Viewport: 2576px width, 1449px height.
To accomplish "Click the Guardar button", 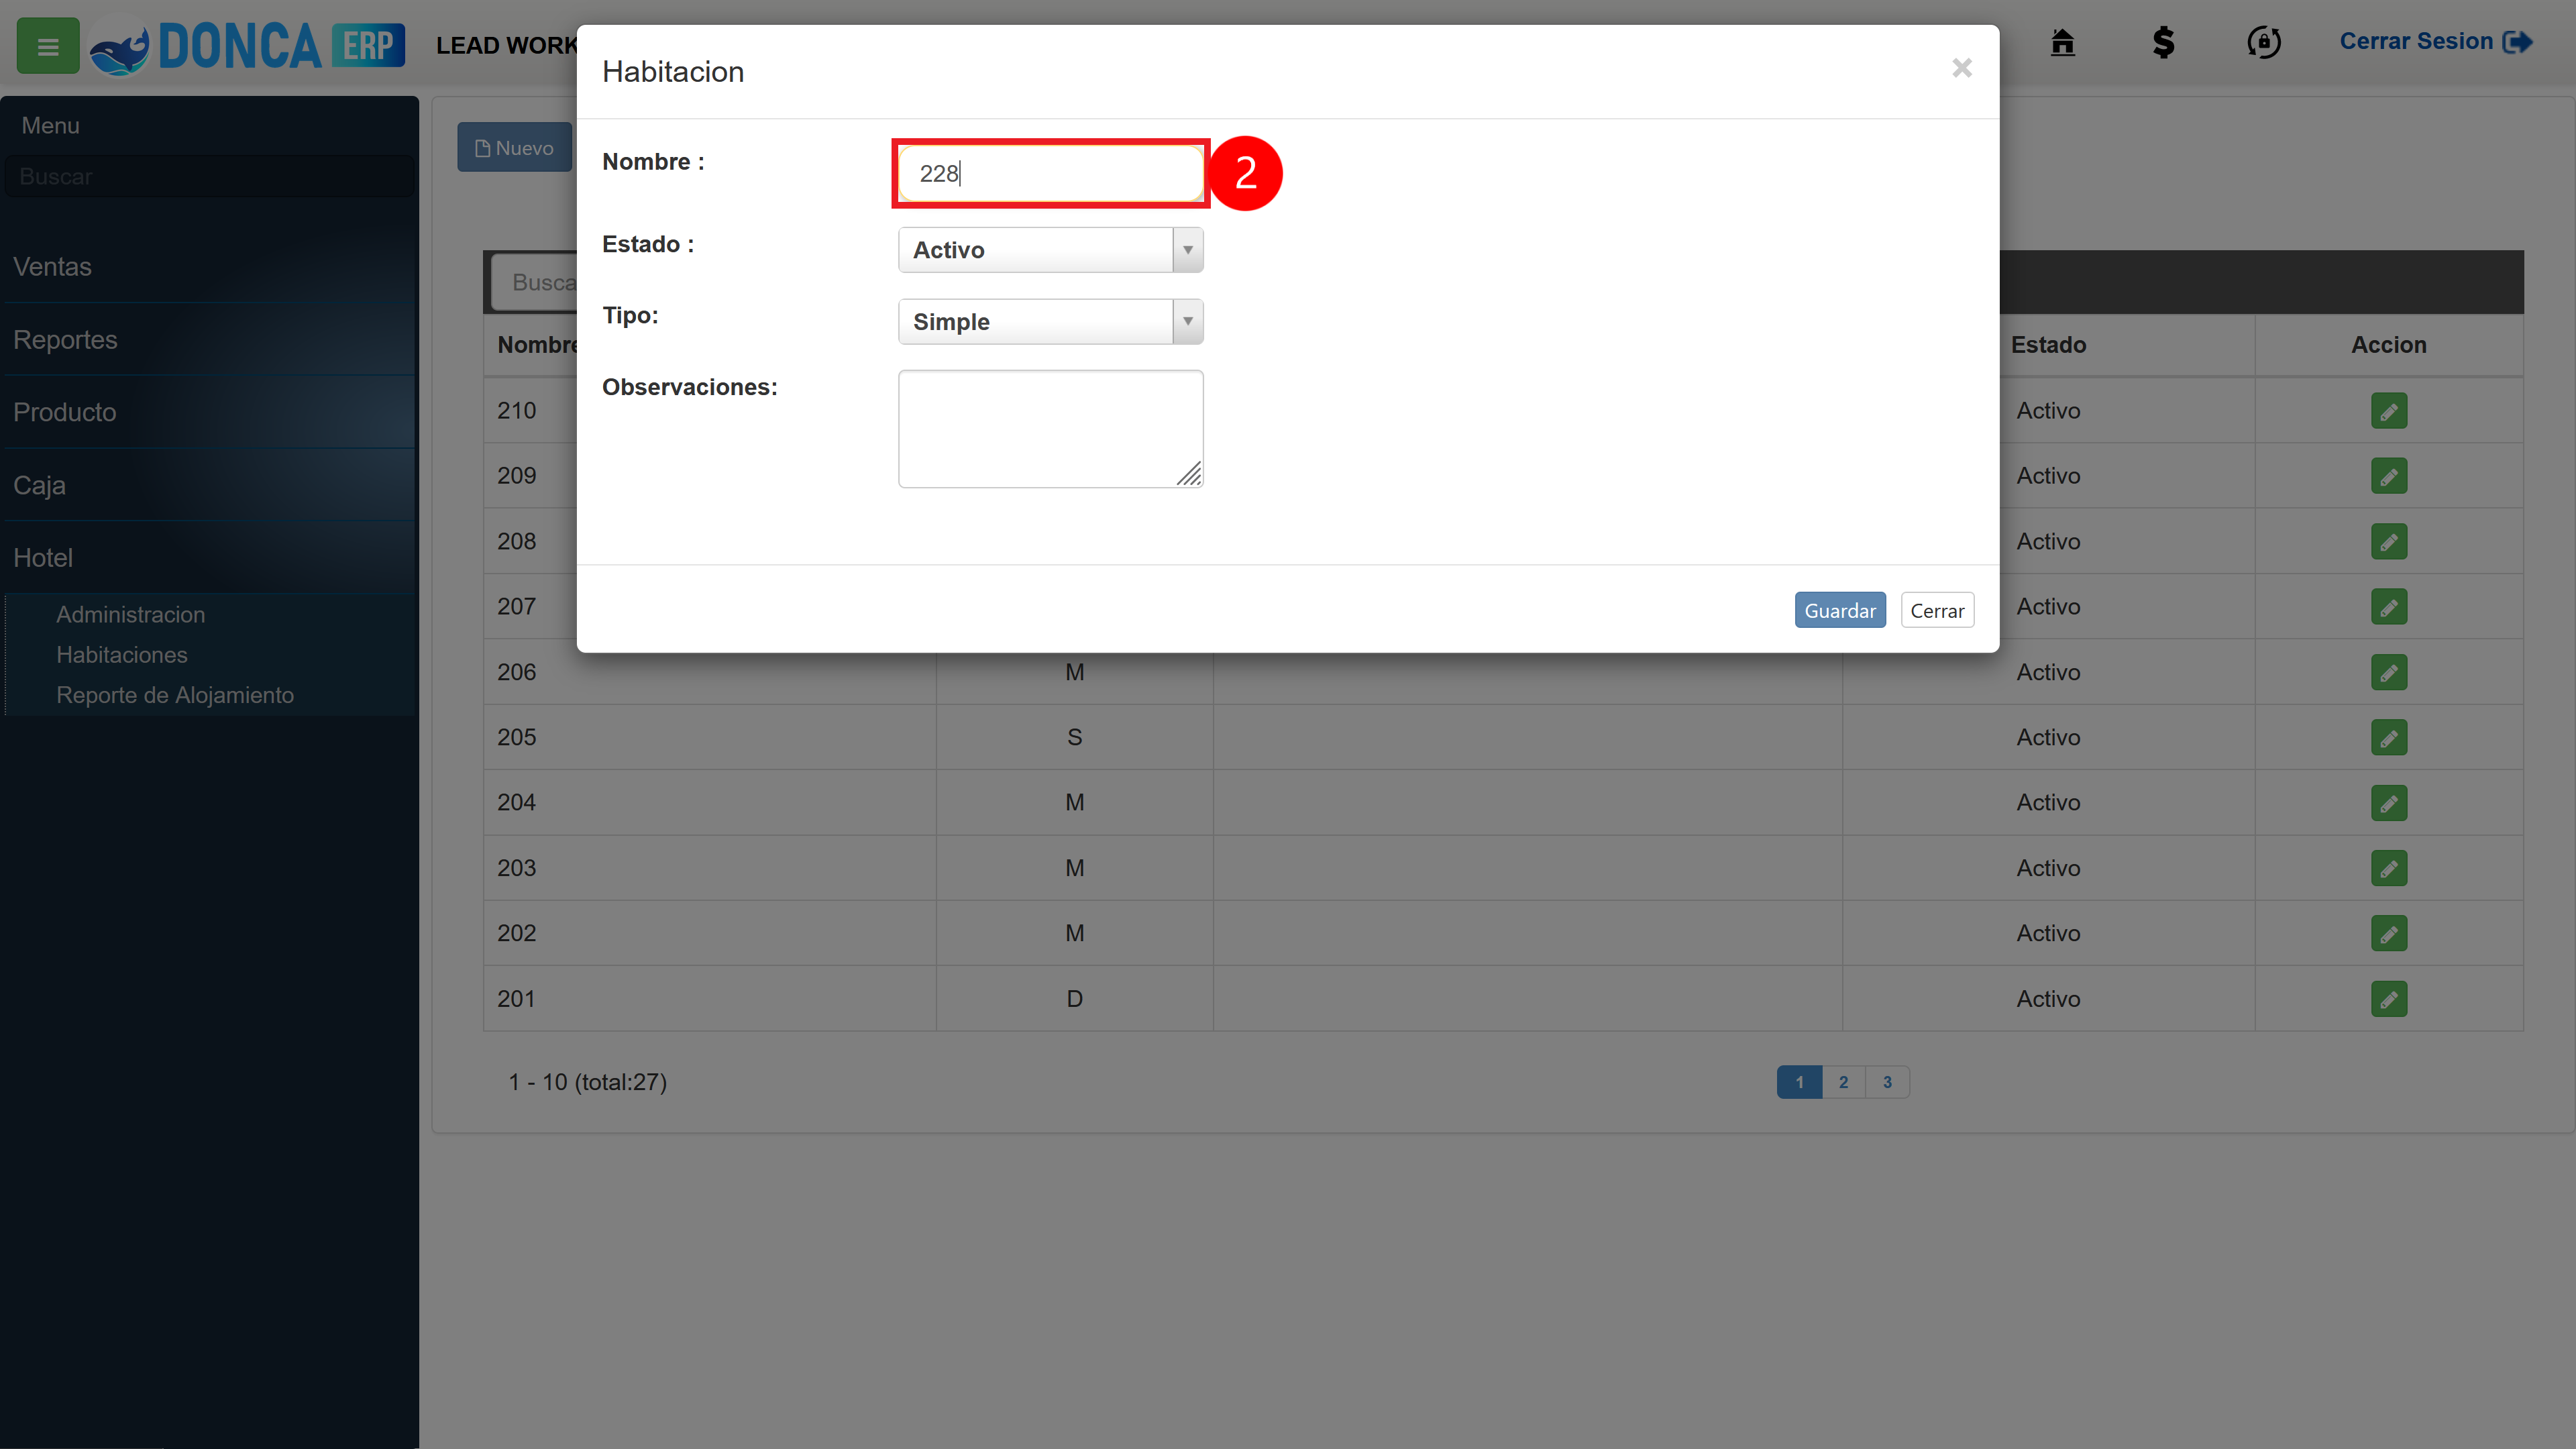I will [x=1839, y=610].
